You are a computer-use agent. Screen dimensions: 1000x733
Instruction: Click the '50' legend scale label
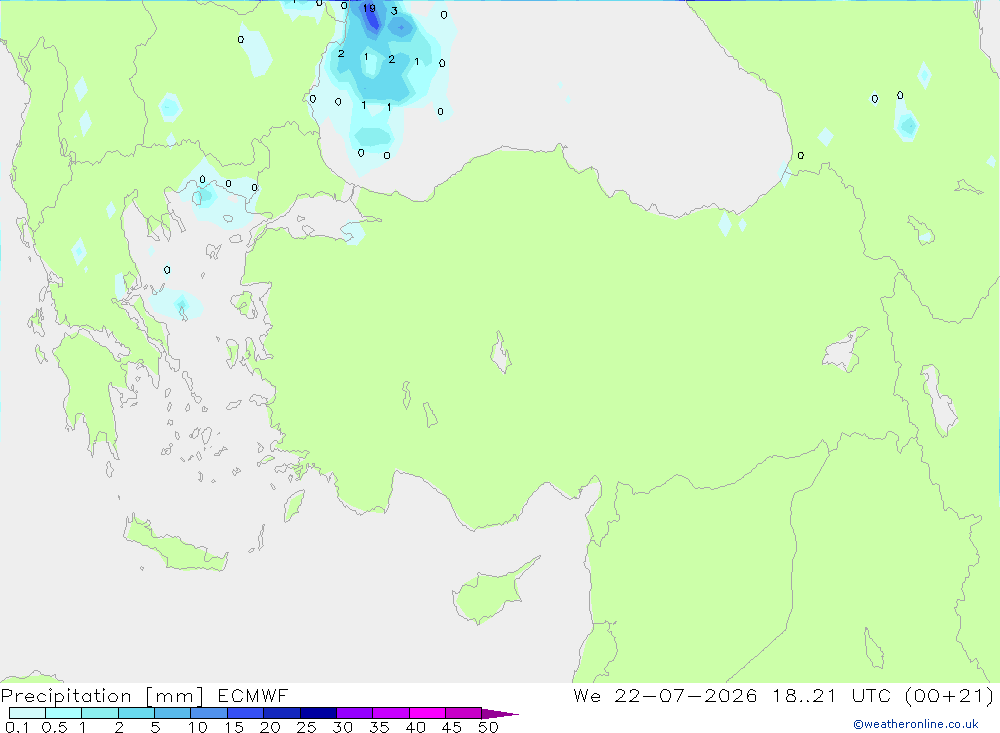[x=488, y=727]
